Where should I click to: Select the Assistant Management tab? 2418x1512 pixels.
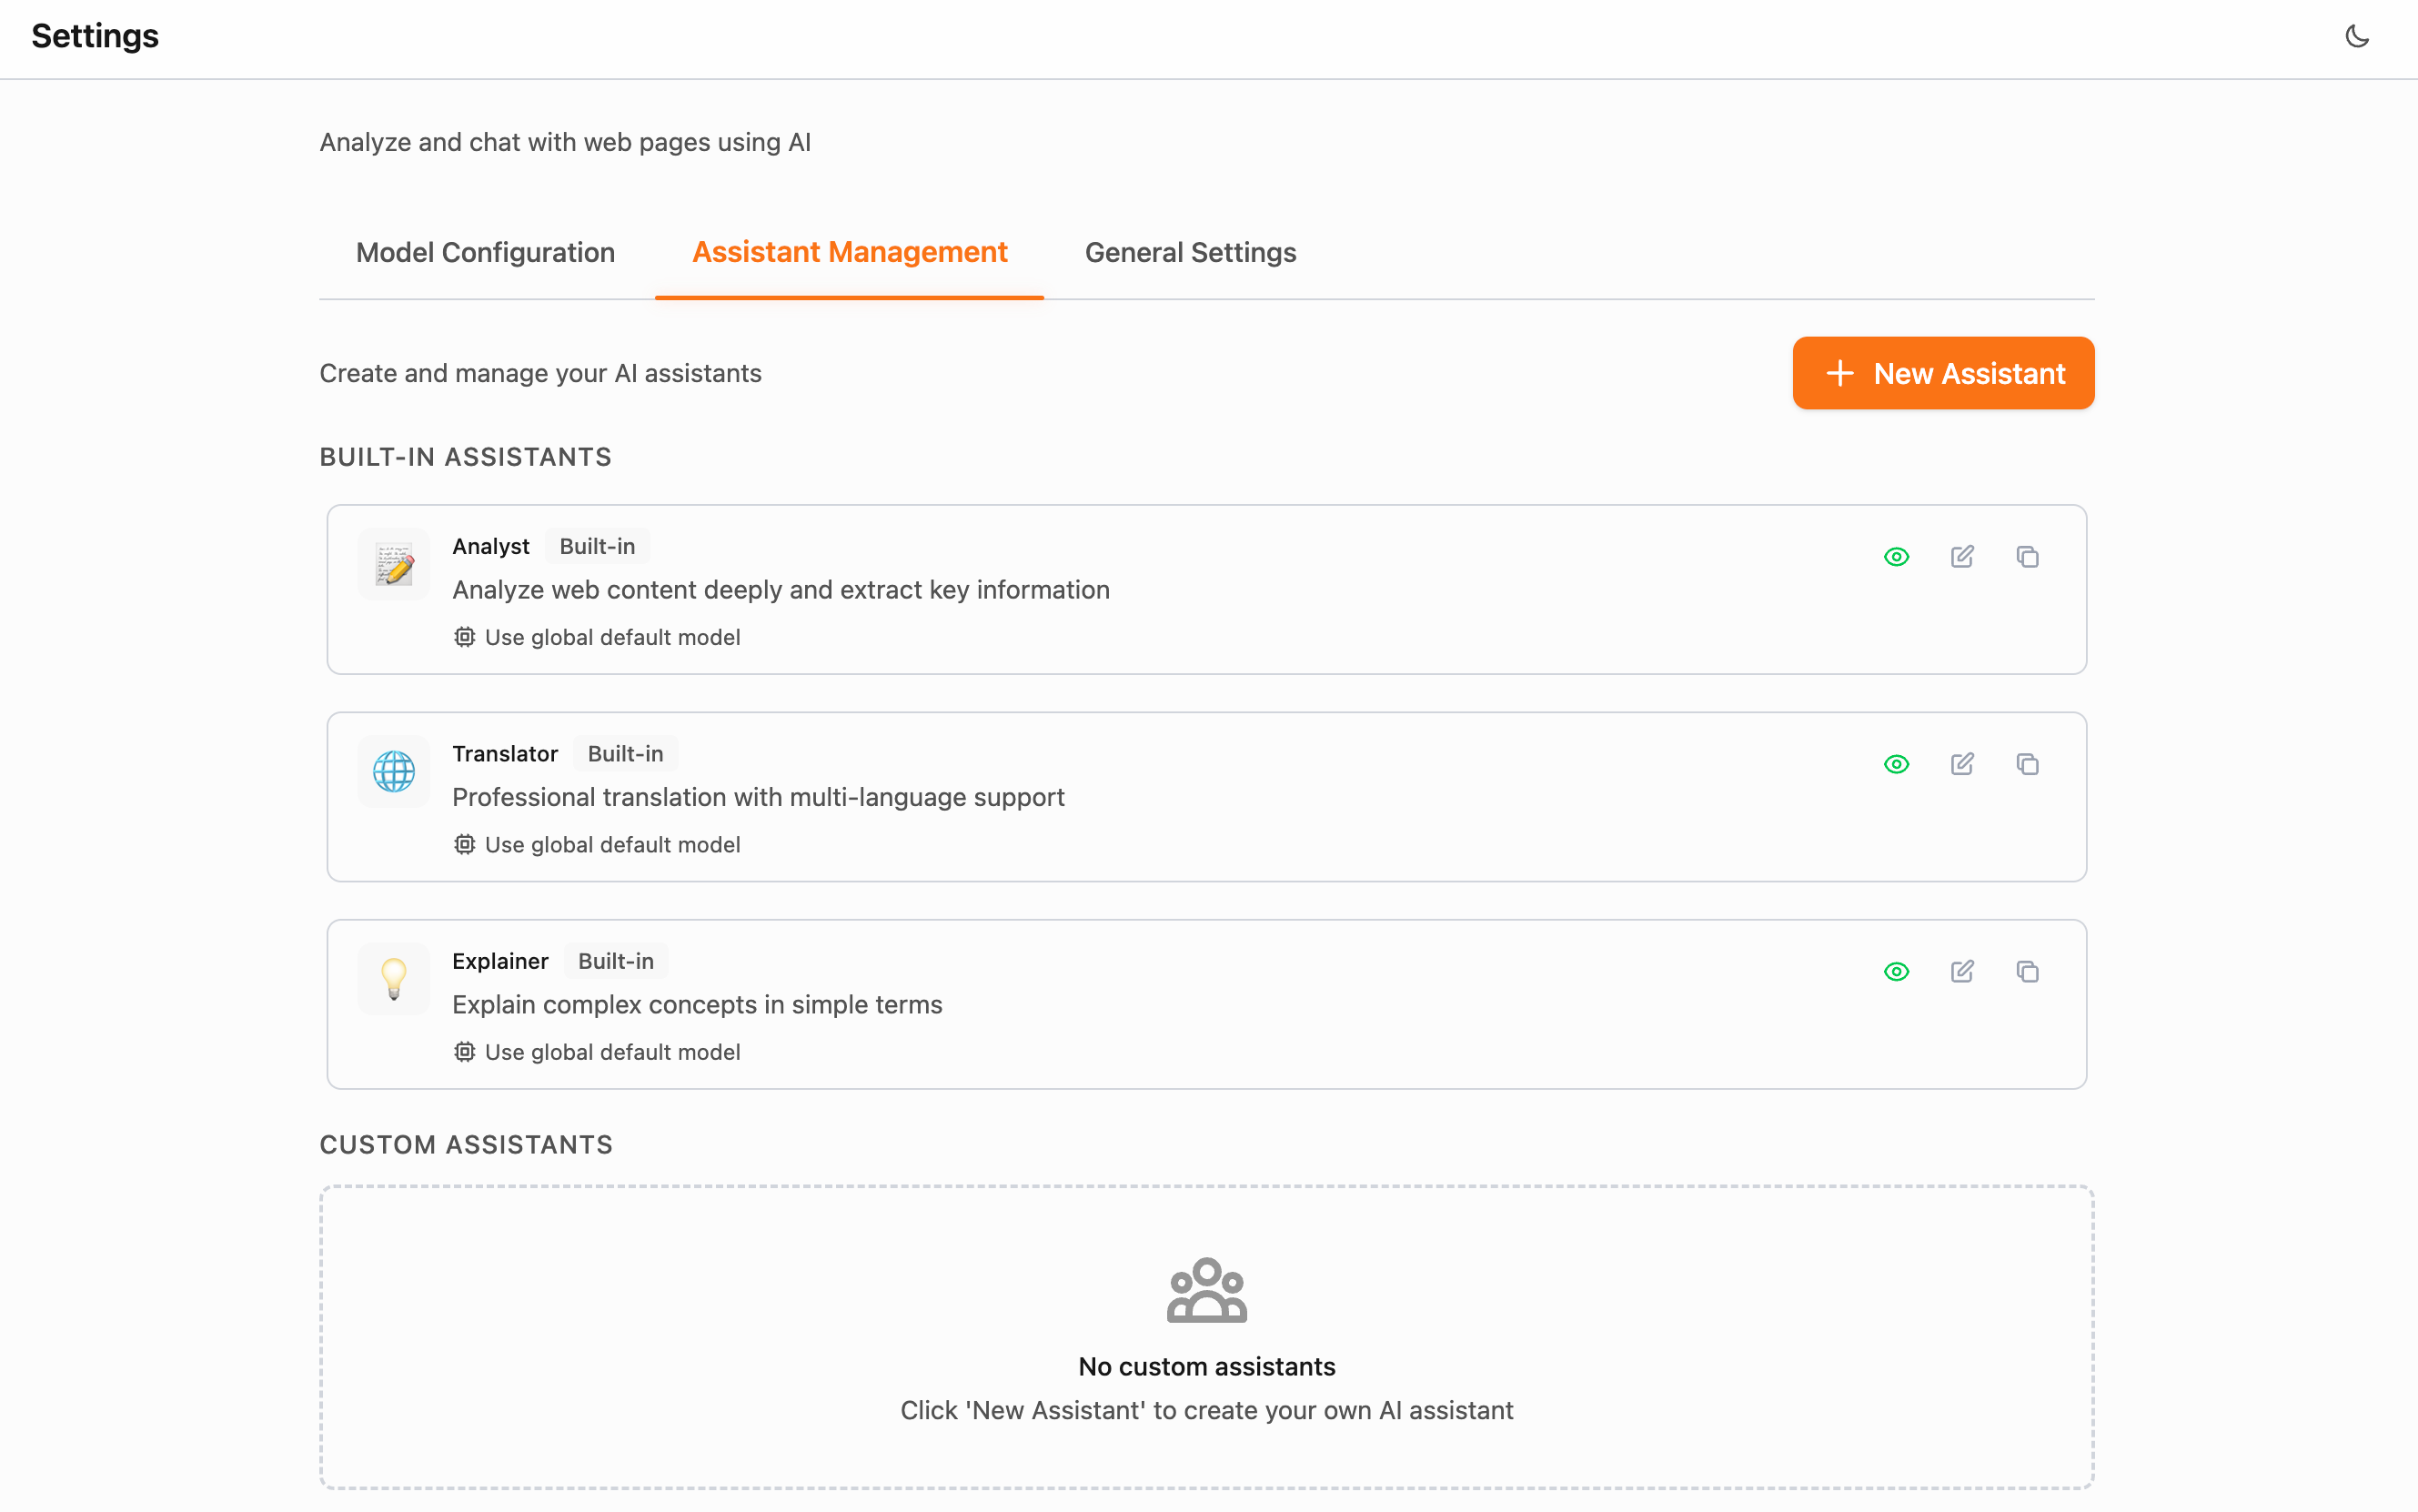(x=849, y=252)
